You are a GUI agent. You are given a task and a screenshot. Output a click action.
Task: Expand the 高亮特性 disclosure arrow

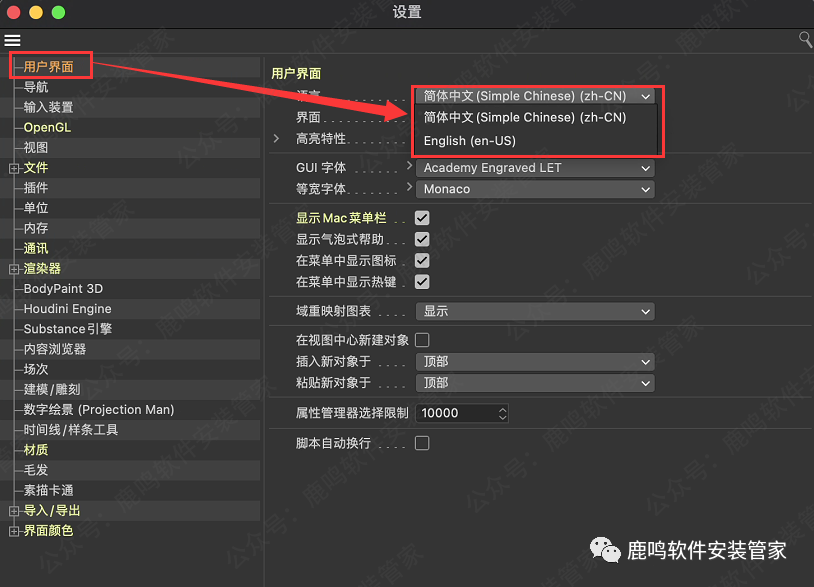276,139
